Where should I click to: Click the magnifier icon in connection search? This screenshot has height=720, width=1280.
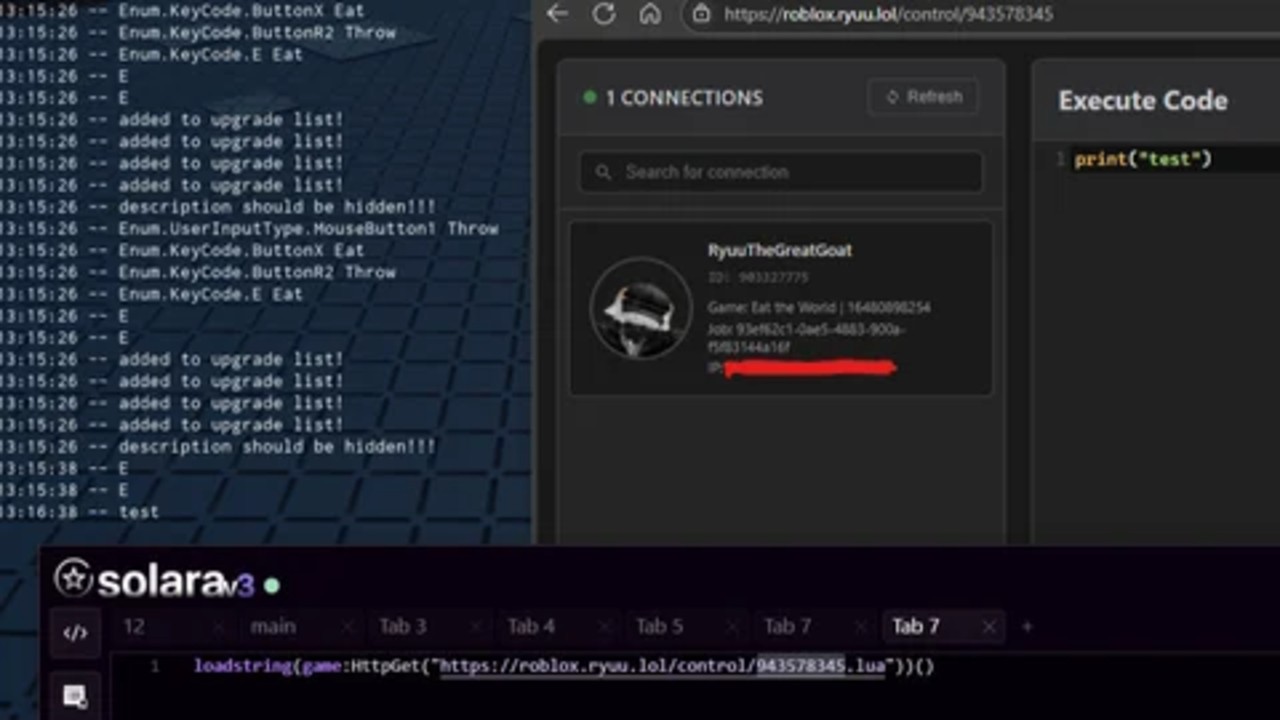pos(603,172)
